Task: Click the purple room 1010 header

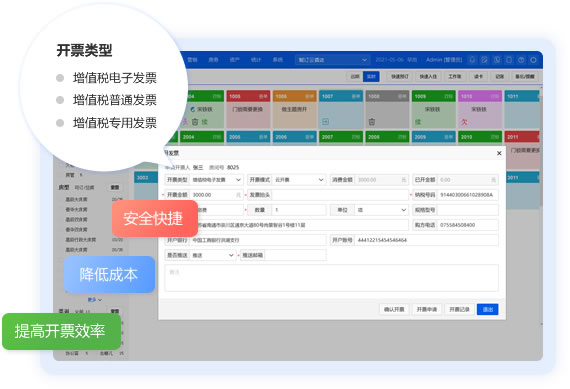Action: click(480, 96)
